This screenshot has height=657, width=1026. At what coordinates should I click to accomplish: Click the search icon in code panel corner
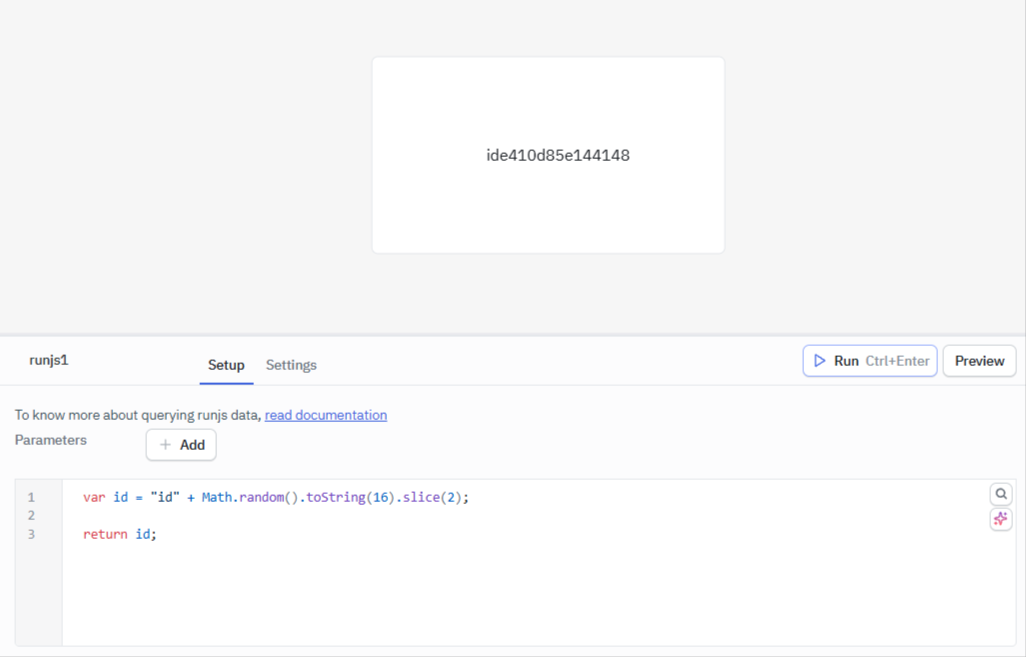click(x=1000, y=494)
